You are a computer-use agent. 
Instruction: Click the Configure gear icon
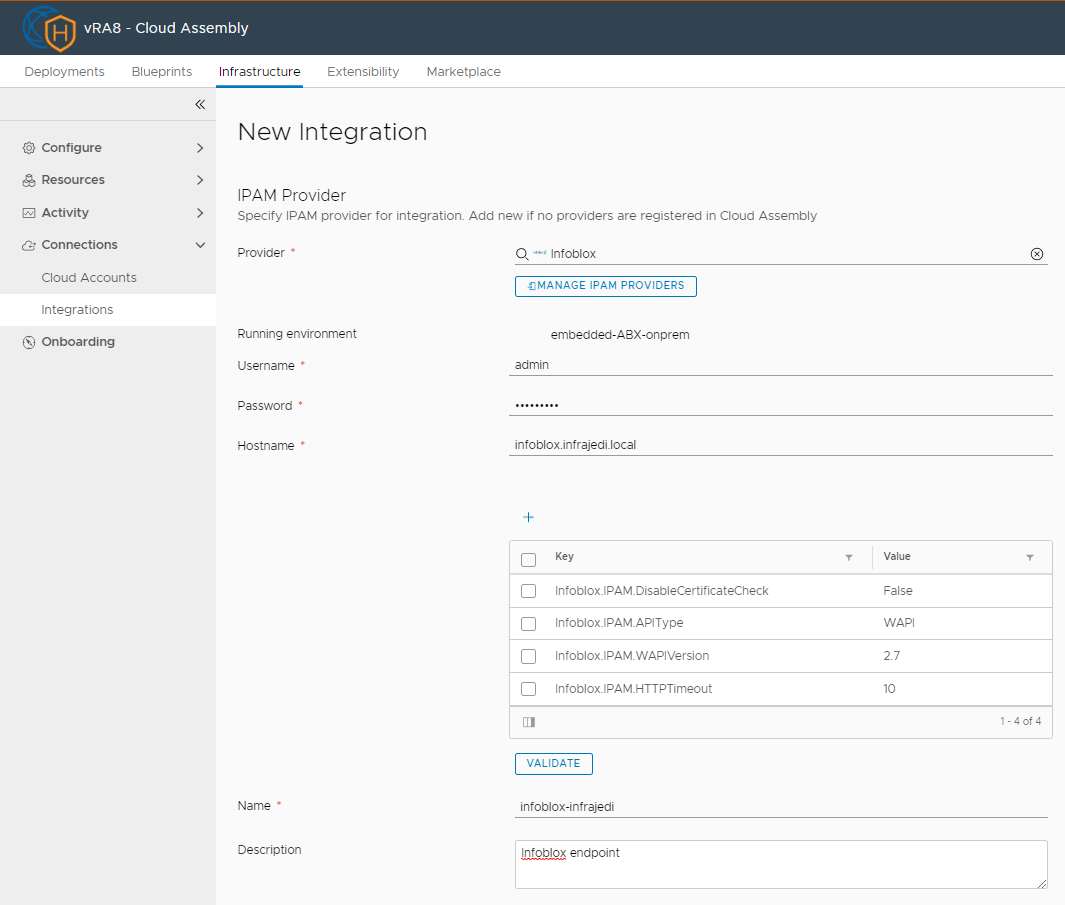click(29, 148)
